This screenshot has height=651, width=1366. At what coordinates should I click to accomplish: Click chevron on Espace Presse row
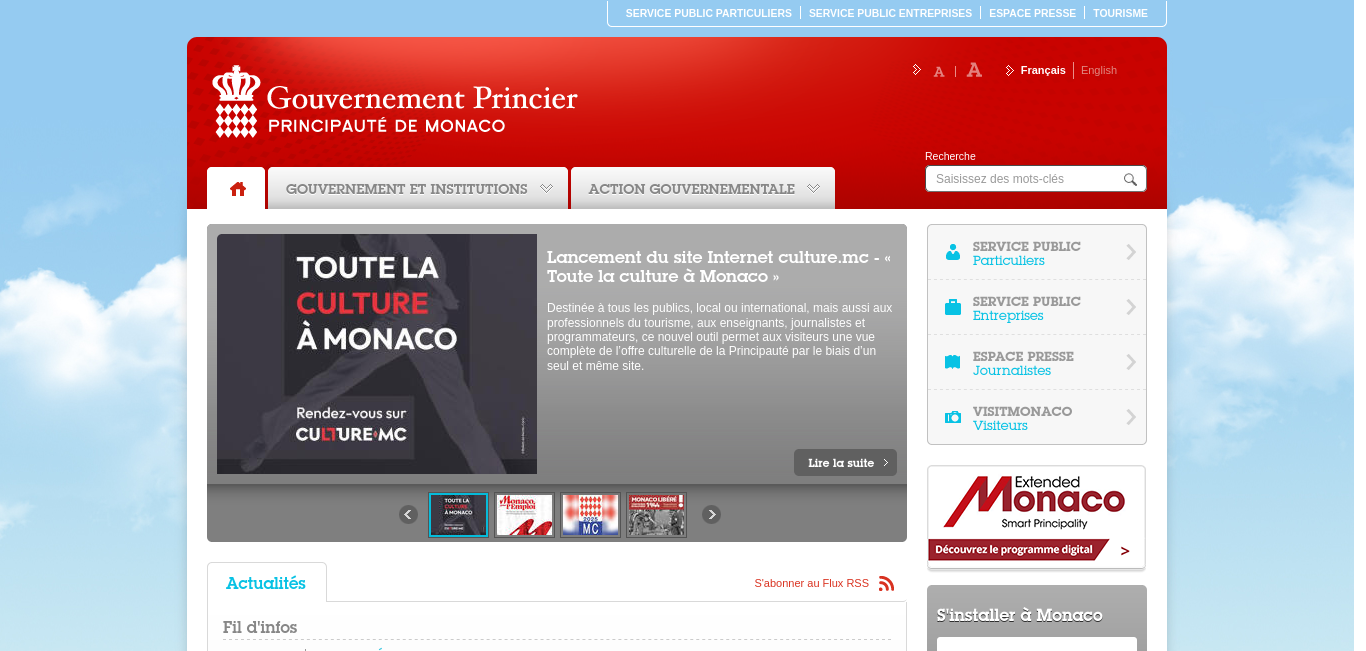click(1131, 362)
